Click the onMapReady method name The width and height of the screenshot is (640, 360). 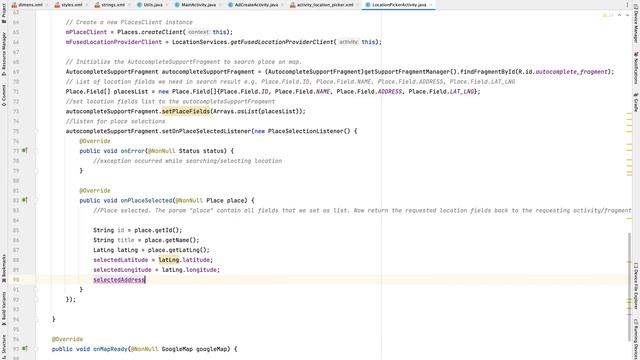[x=110, y=349]
